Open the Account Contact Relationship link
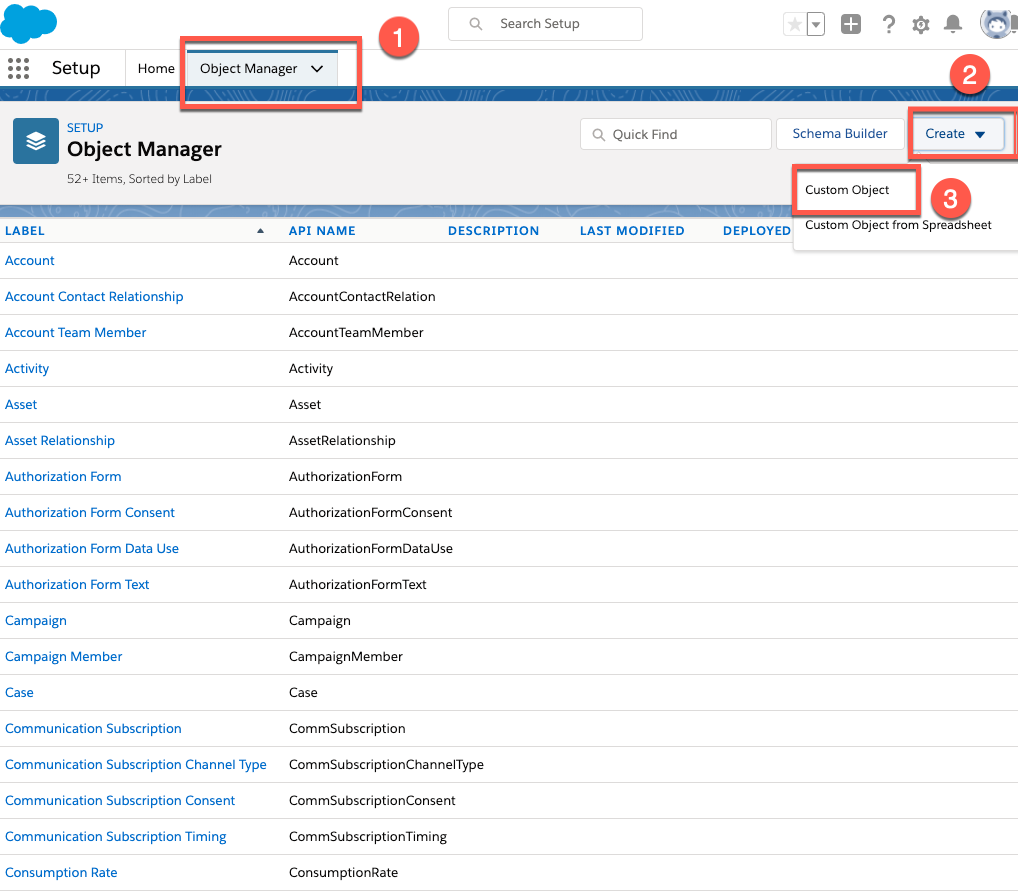The height and width of the screenshot is (893, 1018). [x=94, y=297]
